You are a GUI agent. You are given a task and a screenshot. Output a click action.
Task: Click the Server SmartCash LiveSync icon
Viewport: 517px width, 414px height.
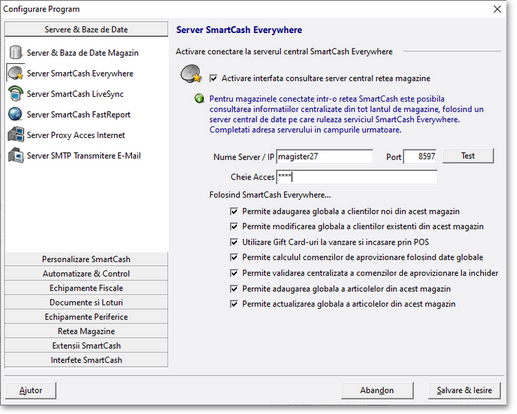(15, 94)
